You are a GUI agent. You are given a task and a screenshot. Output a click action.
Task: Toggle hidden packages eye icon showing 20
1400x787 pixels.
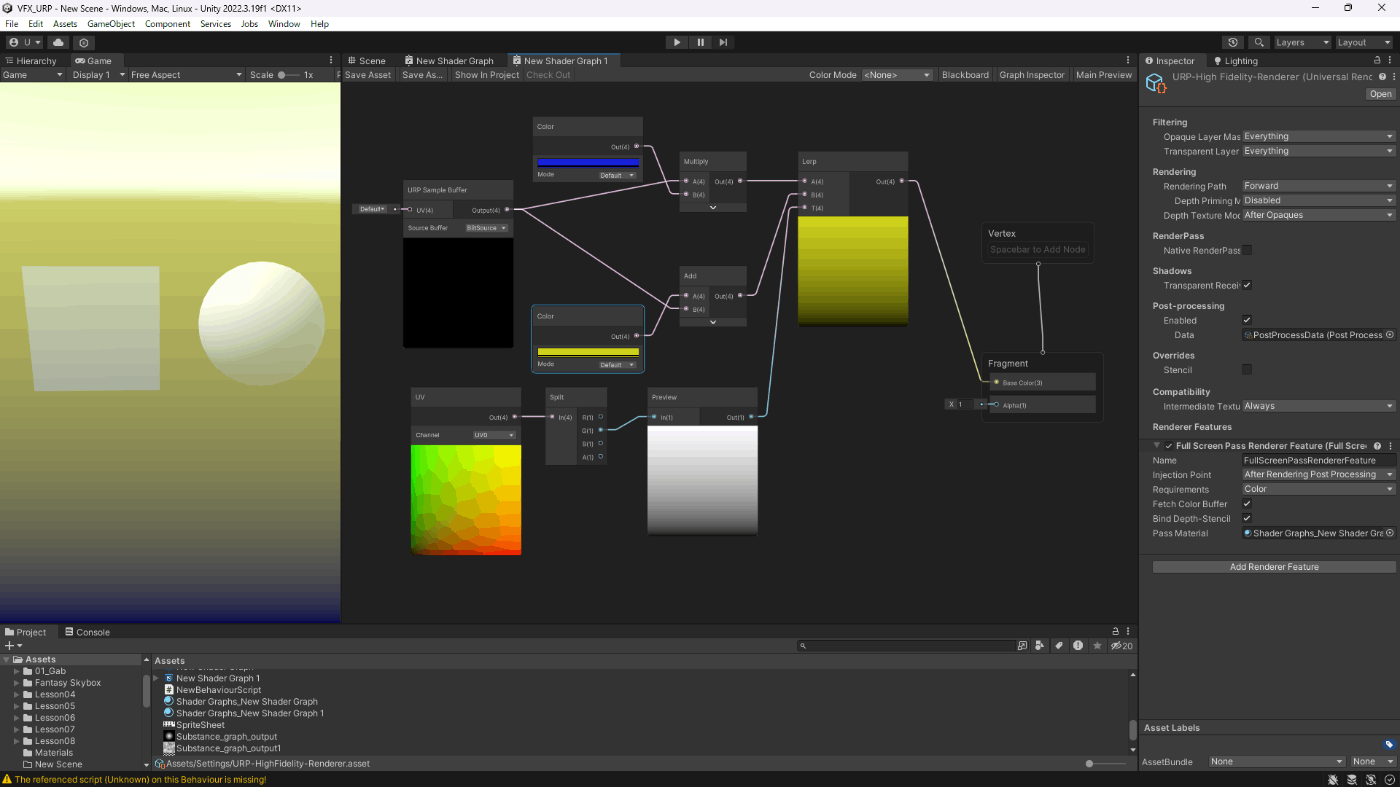[1122, 646]
